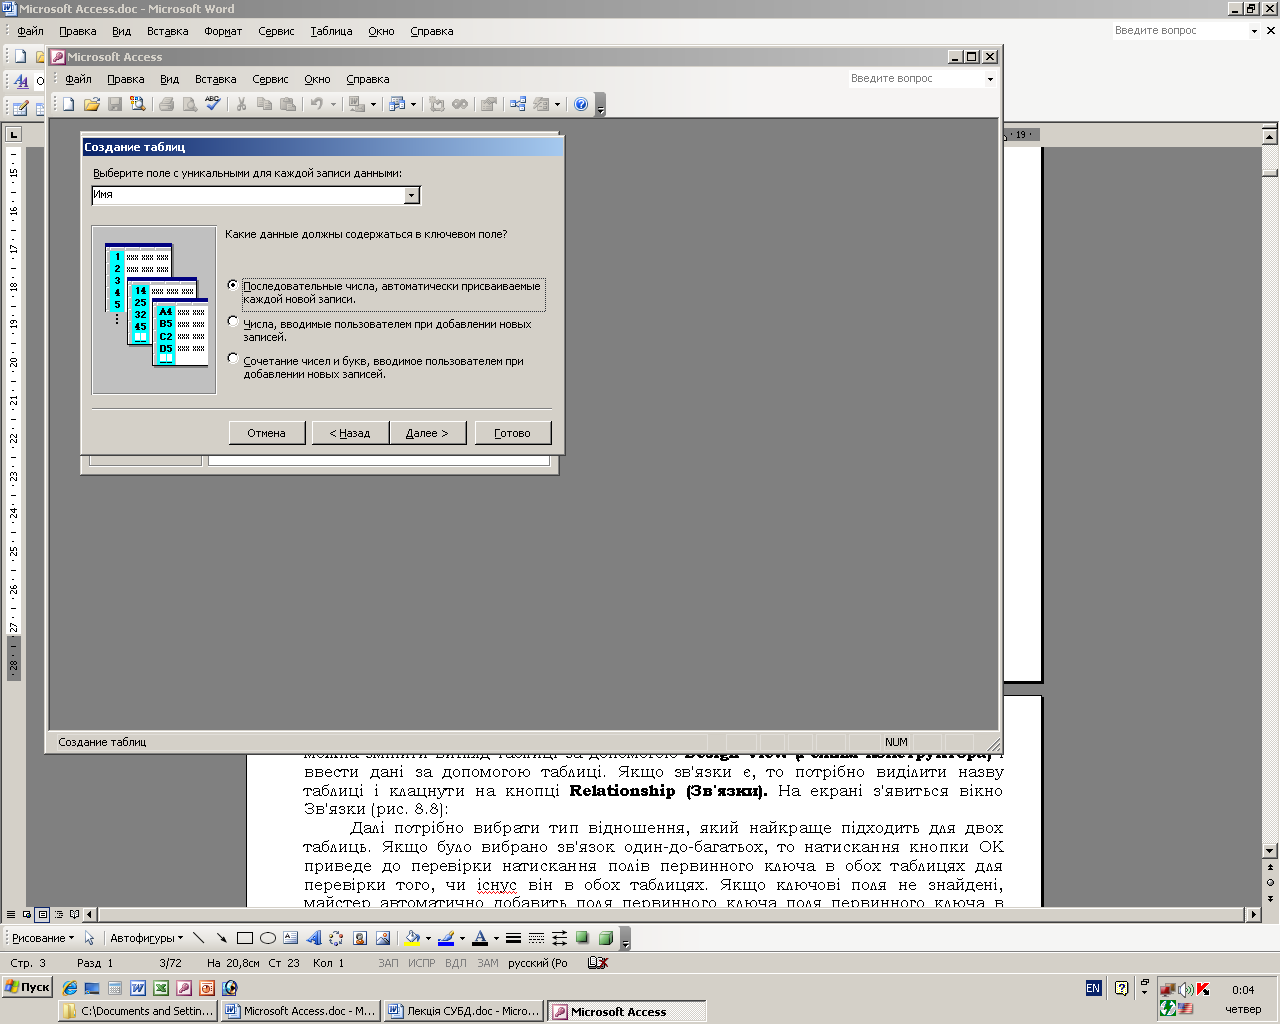The width and height of the screenshot is (1280, 1024).
Task: Click the Open folder icon in Access toolbar
Action: (x=92, y=104)
